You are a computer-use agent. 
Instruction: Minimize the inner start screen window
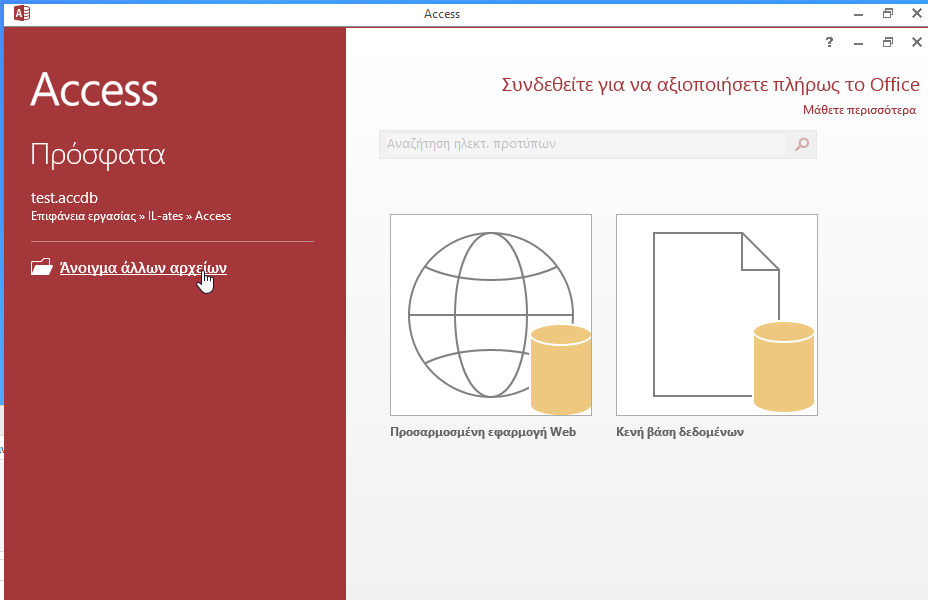(x=858, y=43)
